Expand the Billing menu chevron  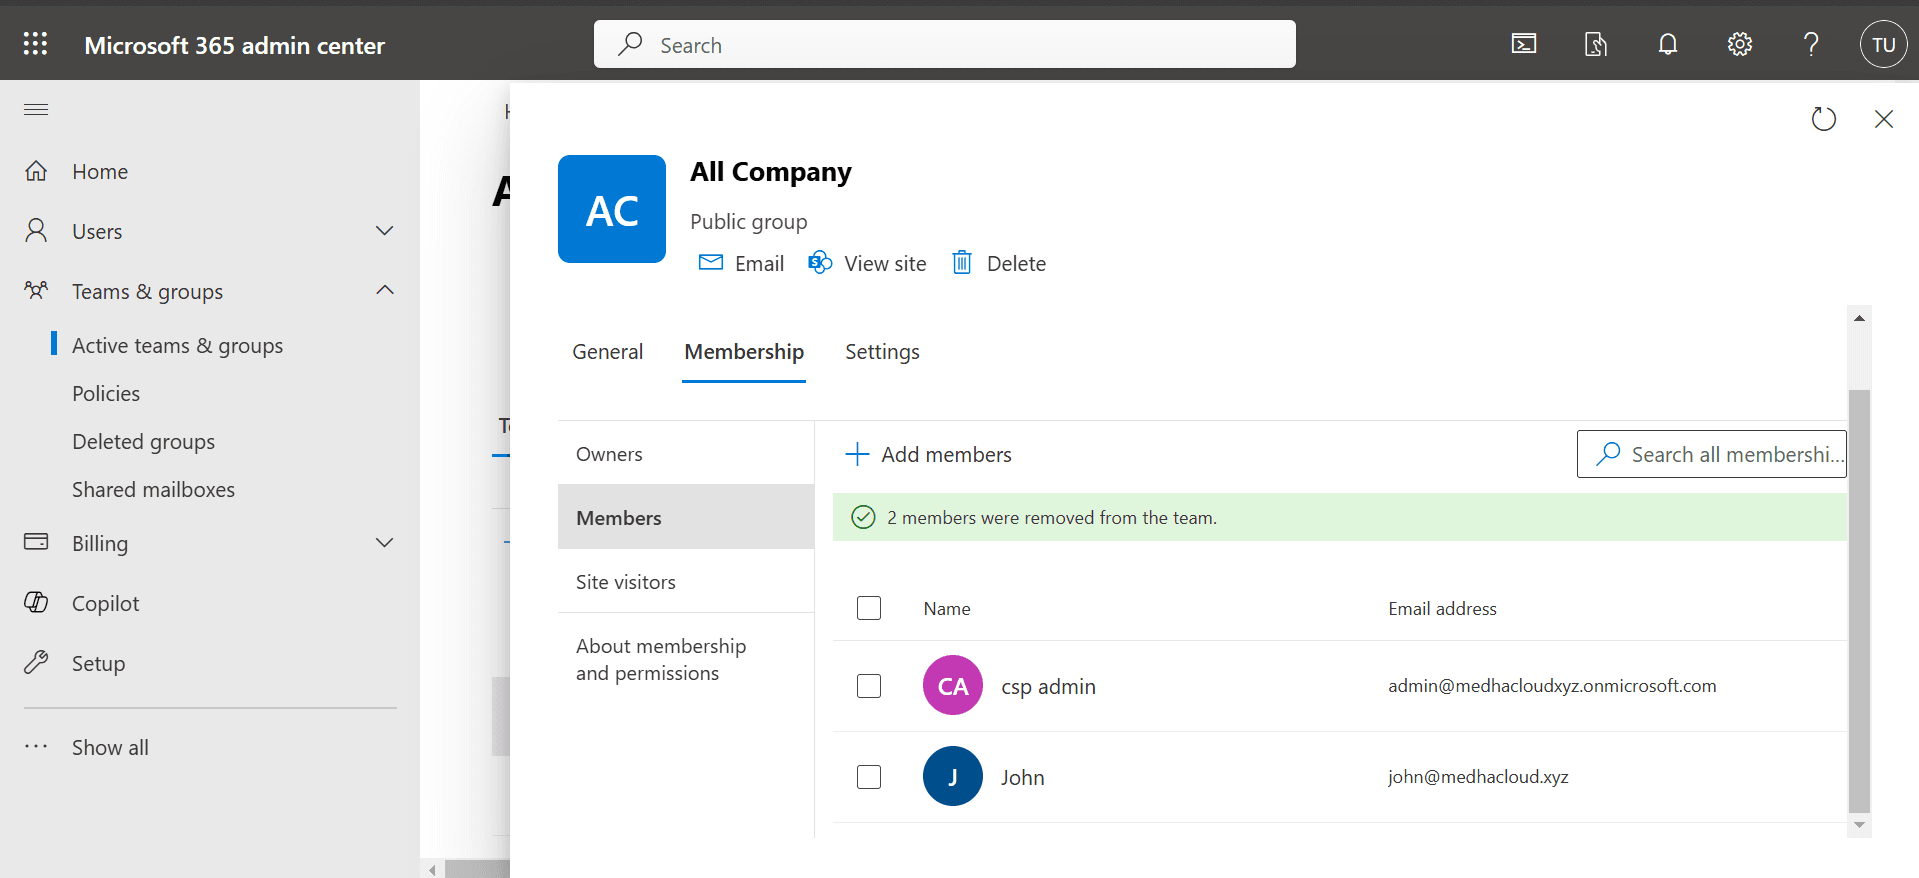(x=384, y=543)
